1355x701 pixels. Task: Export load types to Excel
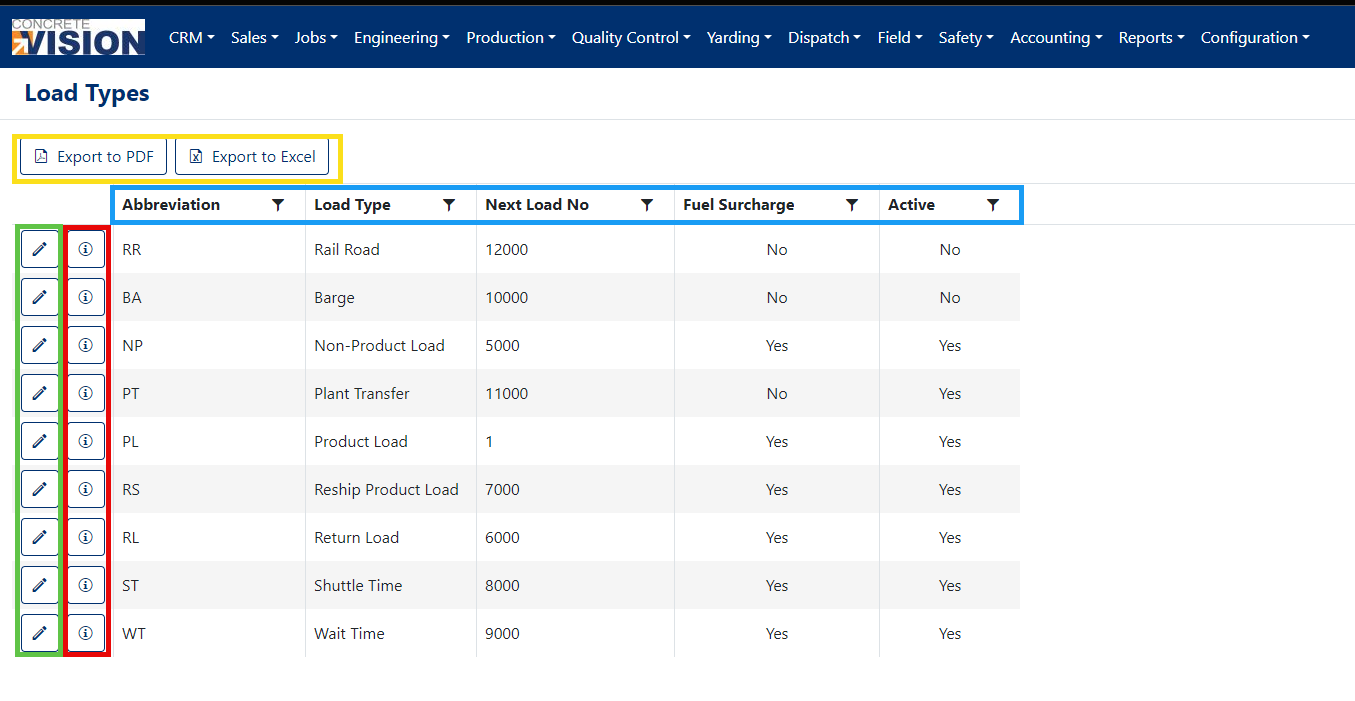click(x=252, y=157)
